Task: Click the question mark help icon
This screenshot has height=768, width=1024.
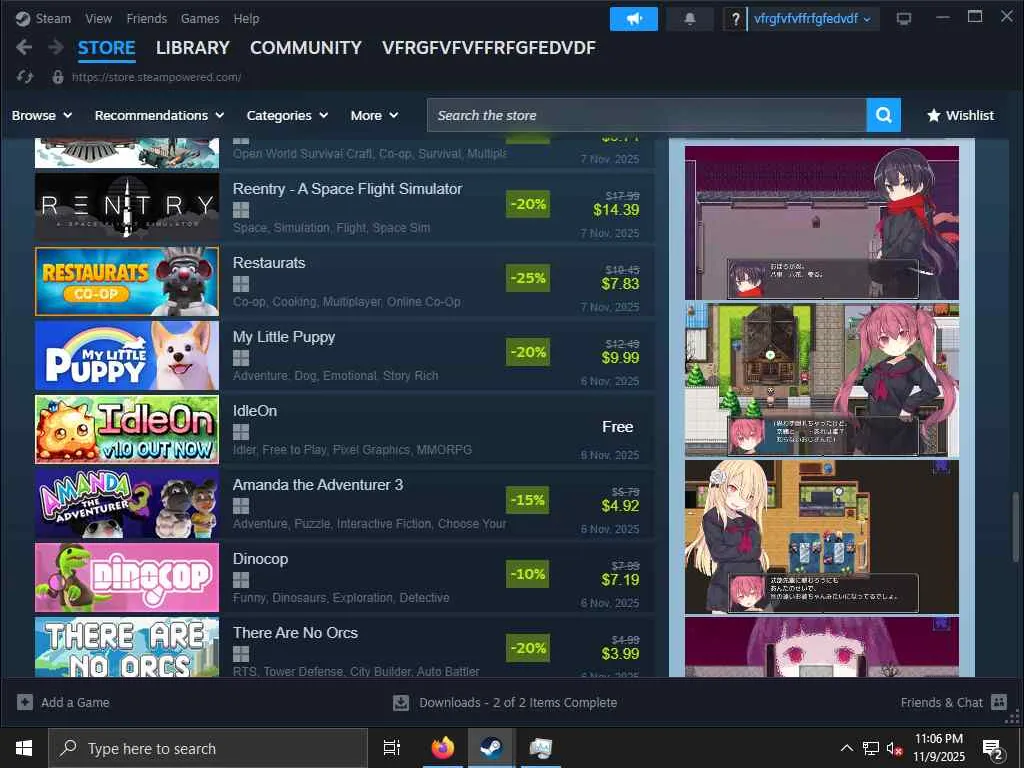Action: [x=735, y=19]
